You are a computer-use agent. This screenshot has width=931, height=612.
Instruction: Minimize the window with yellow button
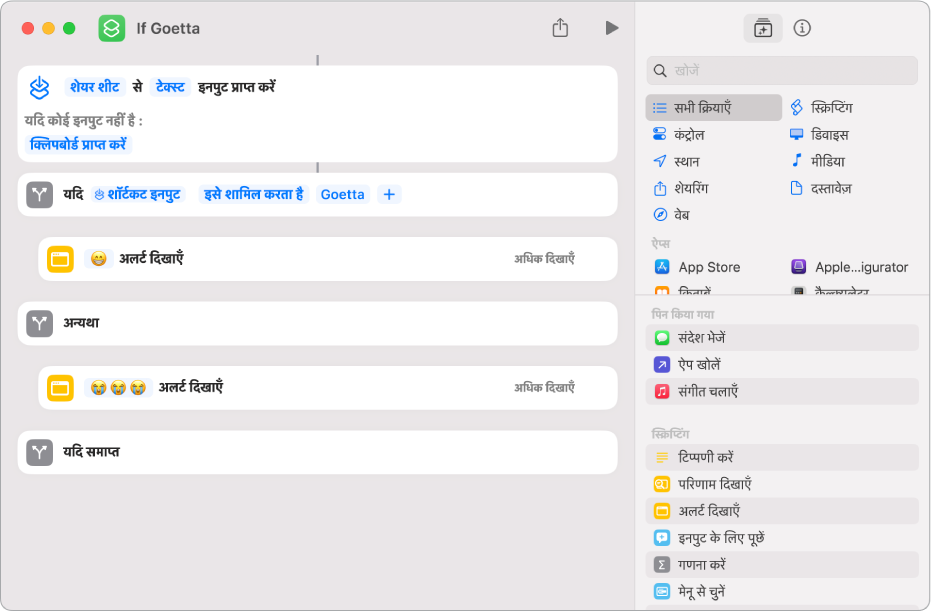[48, 28]
